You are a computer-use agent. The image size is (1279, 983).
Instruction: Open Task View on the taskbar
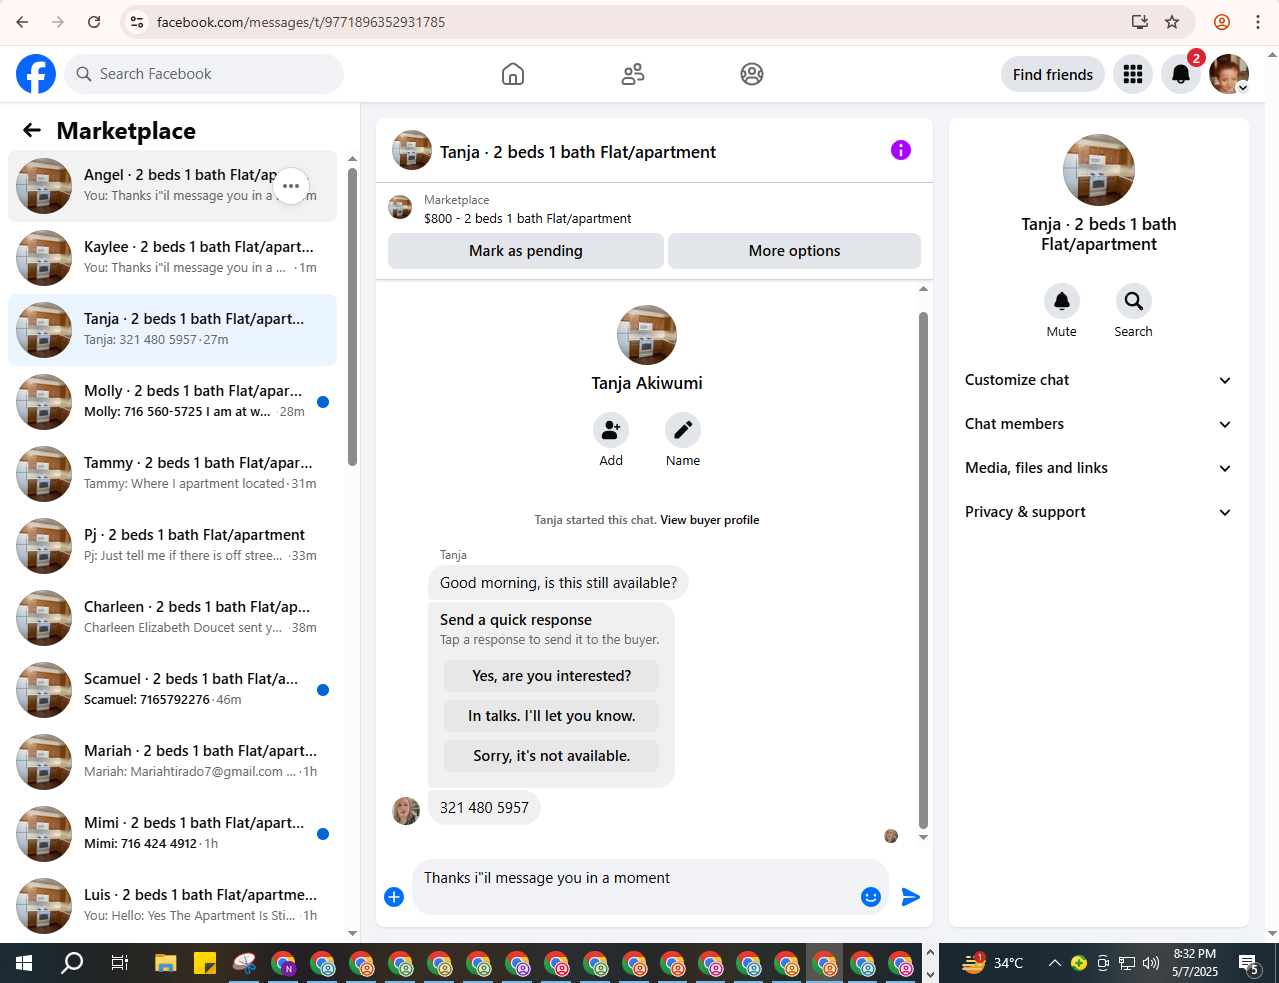[x=119, y=963]
